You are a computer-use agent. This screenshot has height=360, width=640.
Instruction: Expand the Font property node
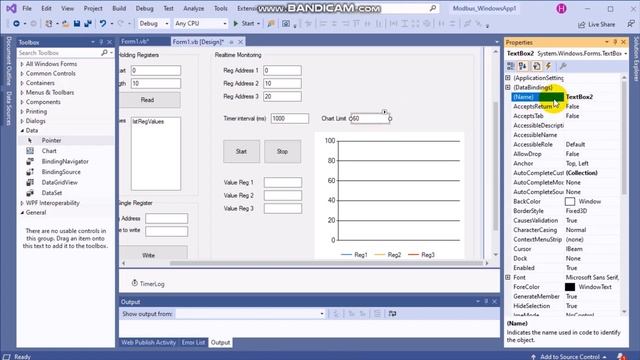[508, 277]
